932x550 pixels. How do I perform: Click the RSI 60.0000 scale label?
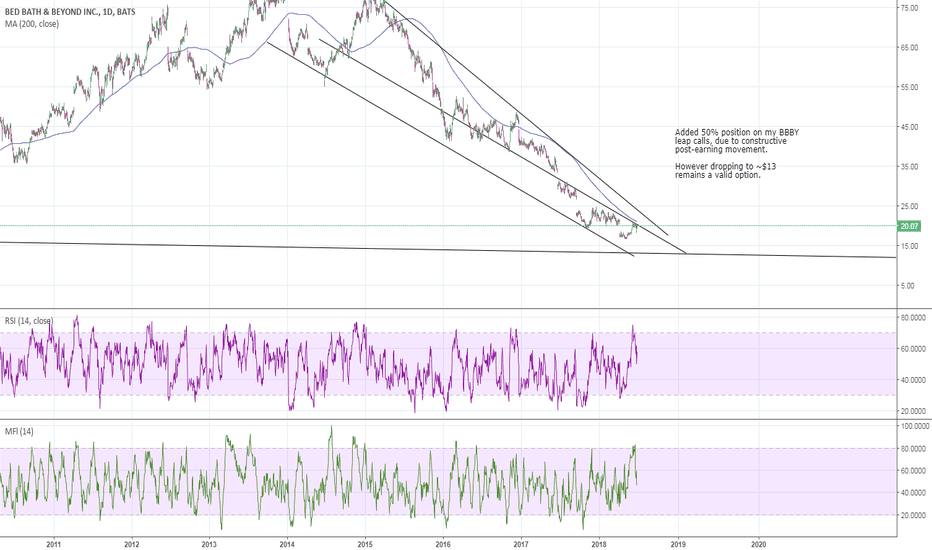coord(914,348)
